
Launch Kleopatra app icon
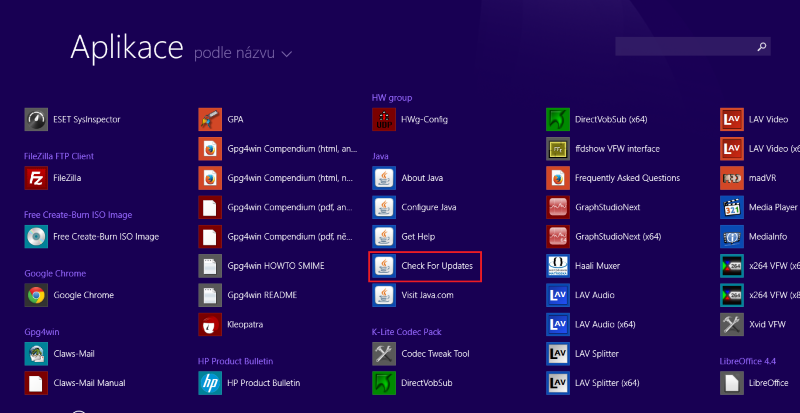210,325
